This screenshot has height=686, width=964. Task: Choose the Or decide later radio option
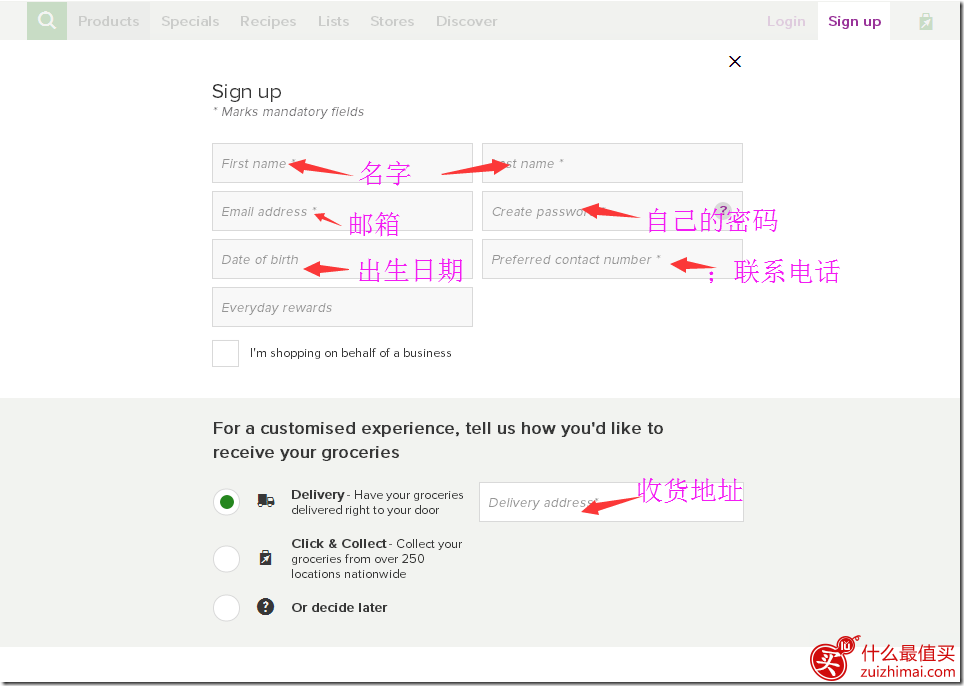click(x=226, y=607)
